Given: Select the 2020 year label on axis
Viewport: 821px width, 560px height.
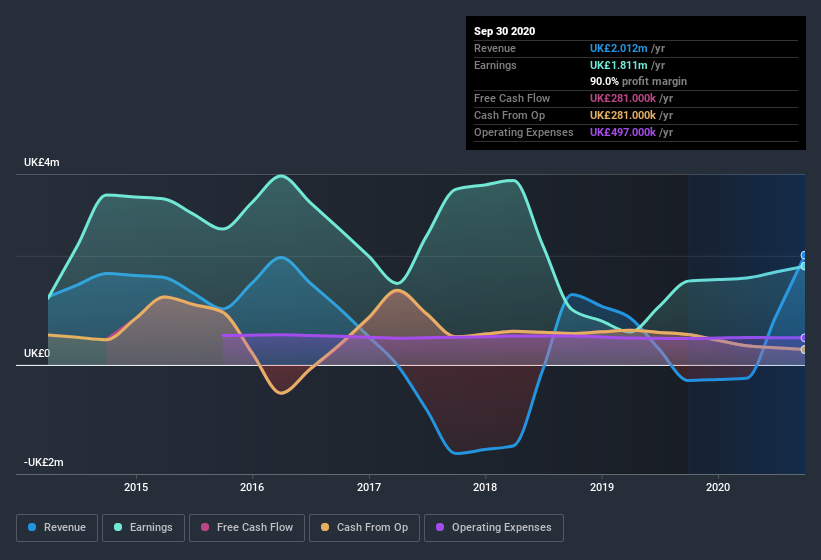Looking at the screenshot, I should (x=718, y=487).
